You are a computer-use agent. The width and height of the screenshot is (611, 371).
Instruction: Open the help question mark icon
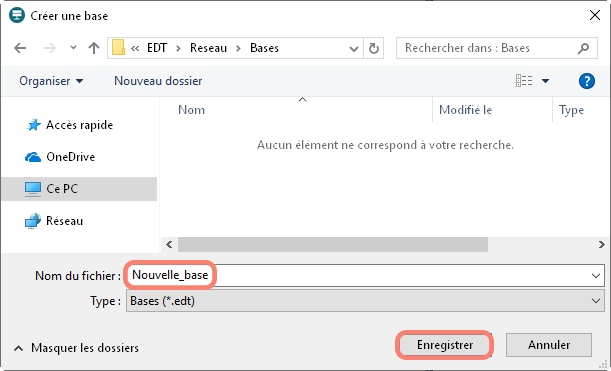point(586,81)
